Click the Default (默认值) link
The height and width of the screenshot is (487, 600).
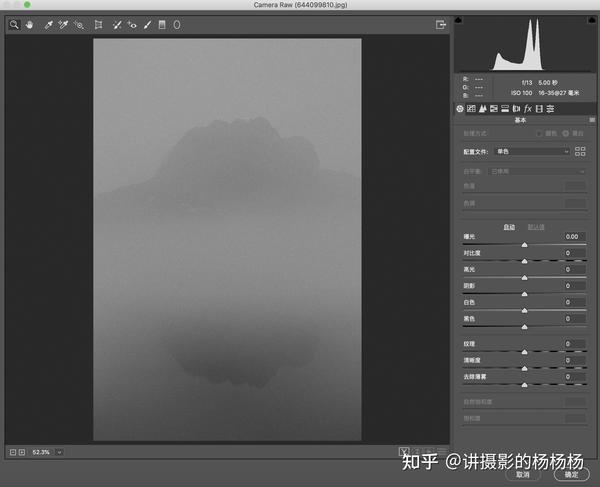[x=536, y=227]
